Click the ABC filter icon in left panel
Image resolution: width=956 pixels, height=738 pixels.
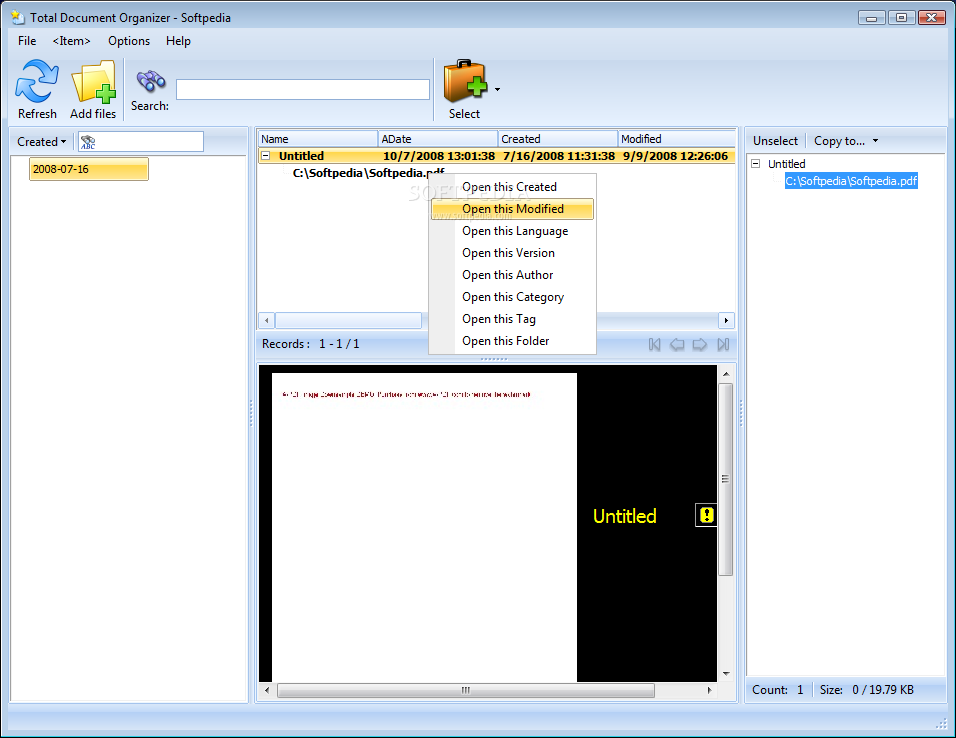coord(88,142)
